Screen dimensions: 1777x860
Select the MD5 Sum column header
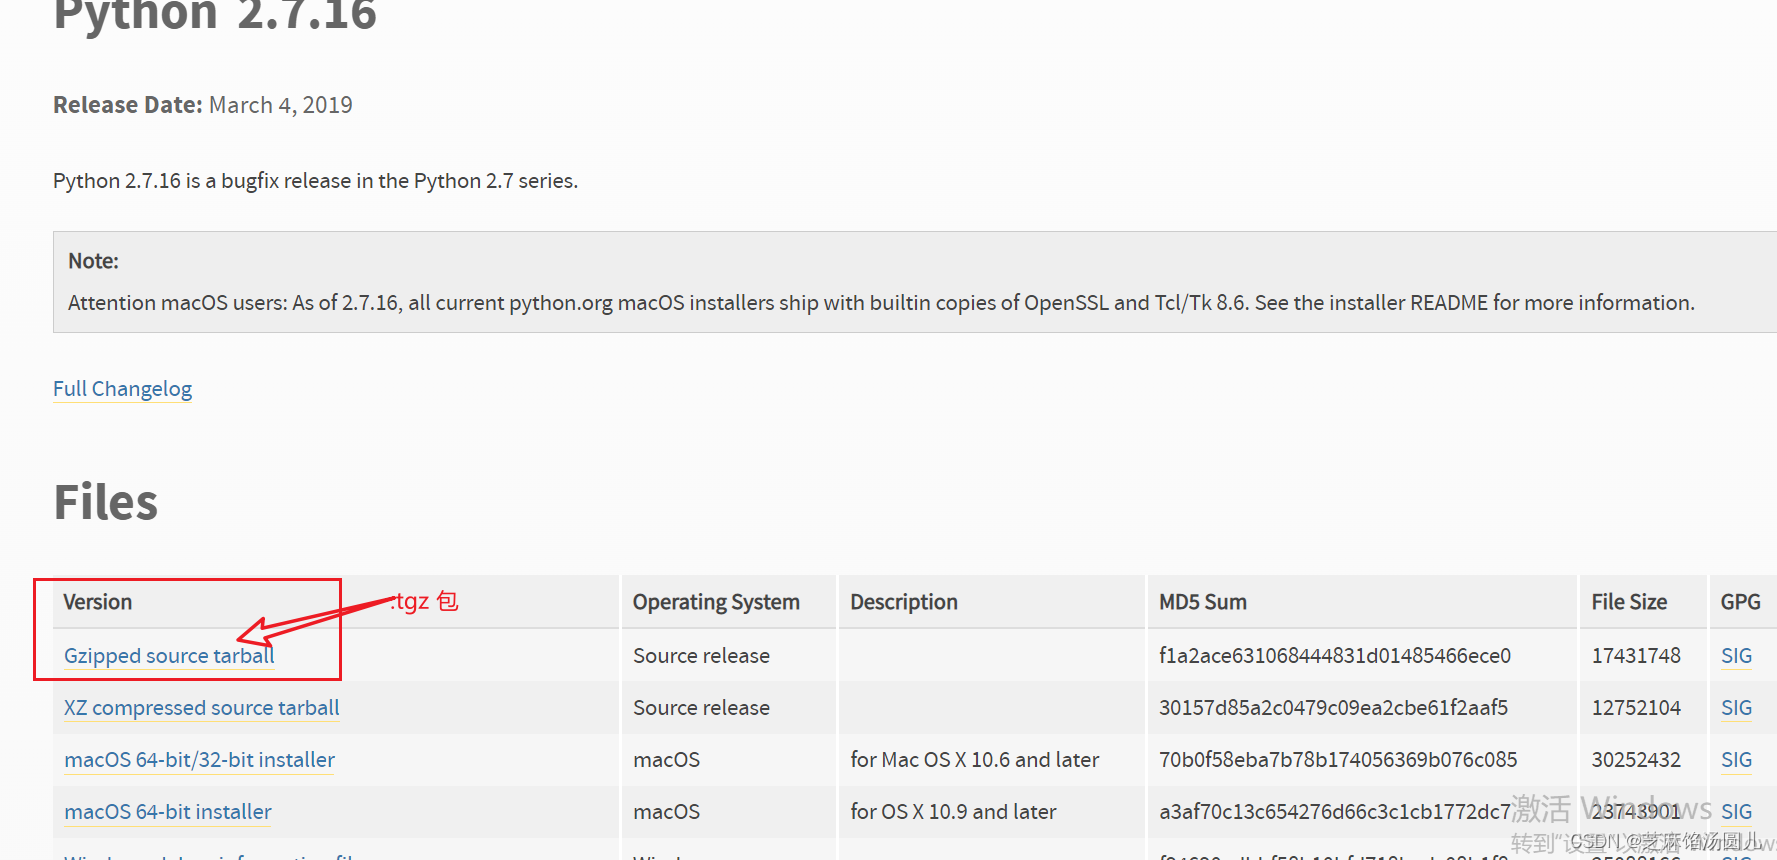pos(1203,602)
